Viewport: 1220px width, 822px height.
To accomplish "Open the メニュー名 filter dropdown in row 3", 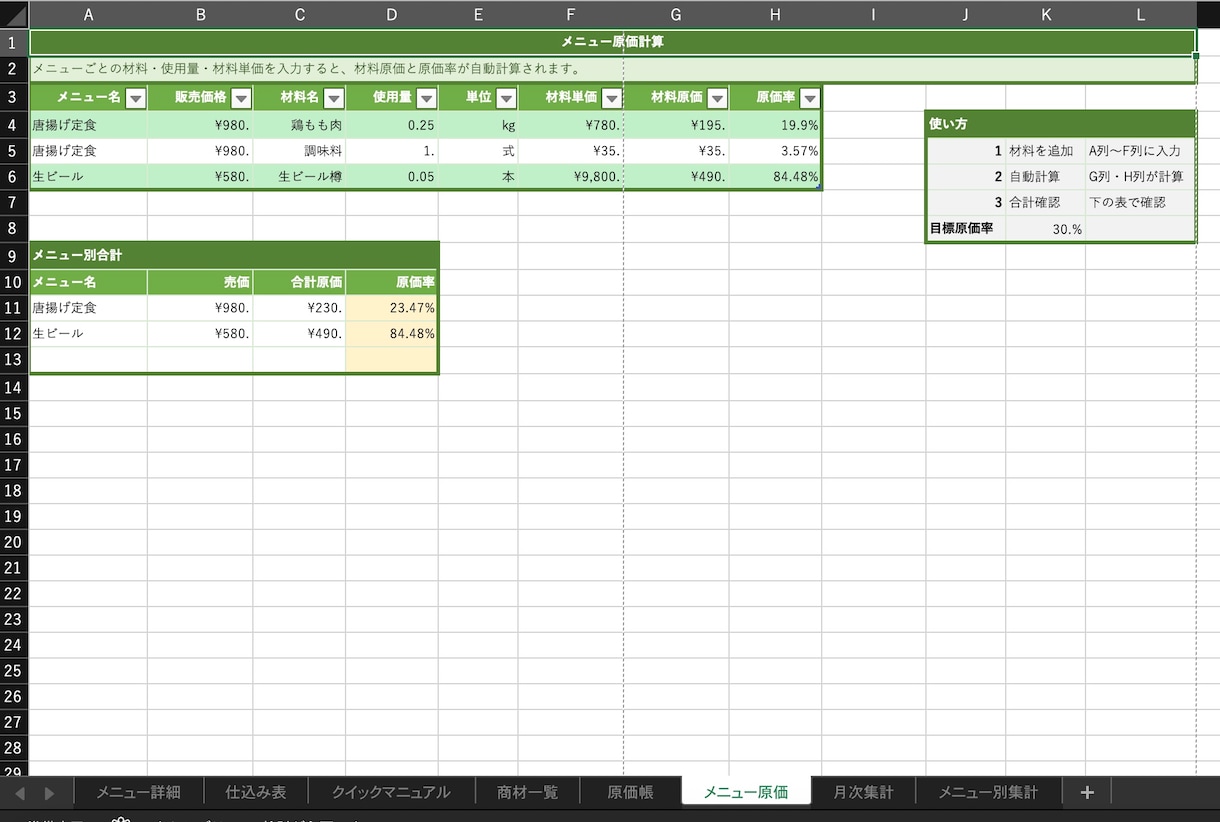I will pos(136,98).
